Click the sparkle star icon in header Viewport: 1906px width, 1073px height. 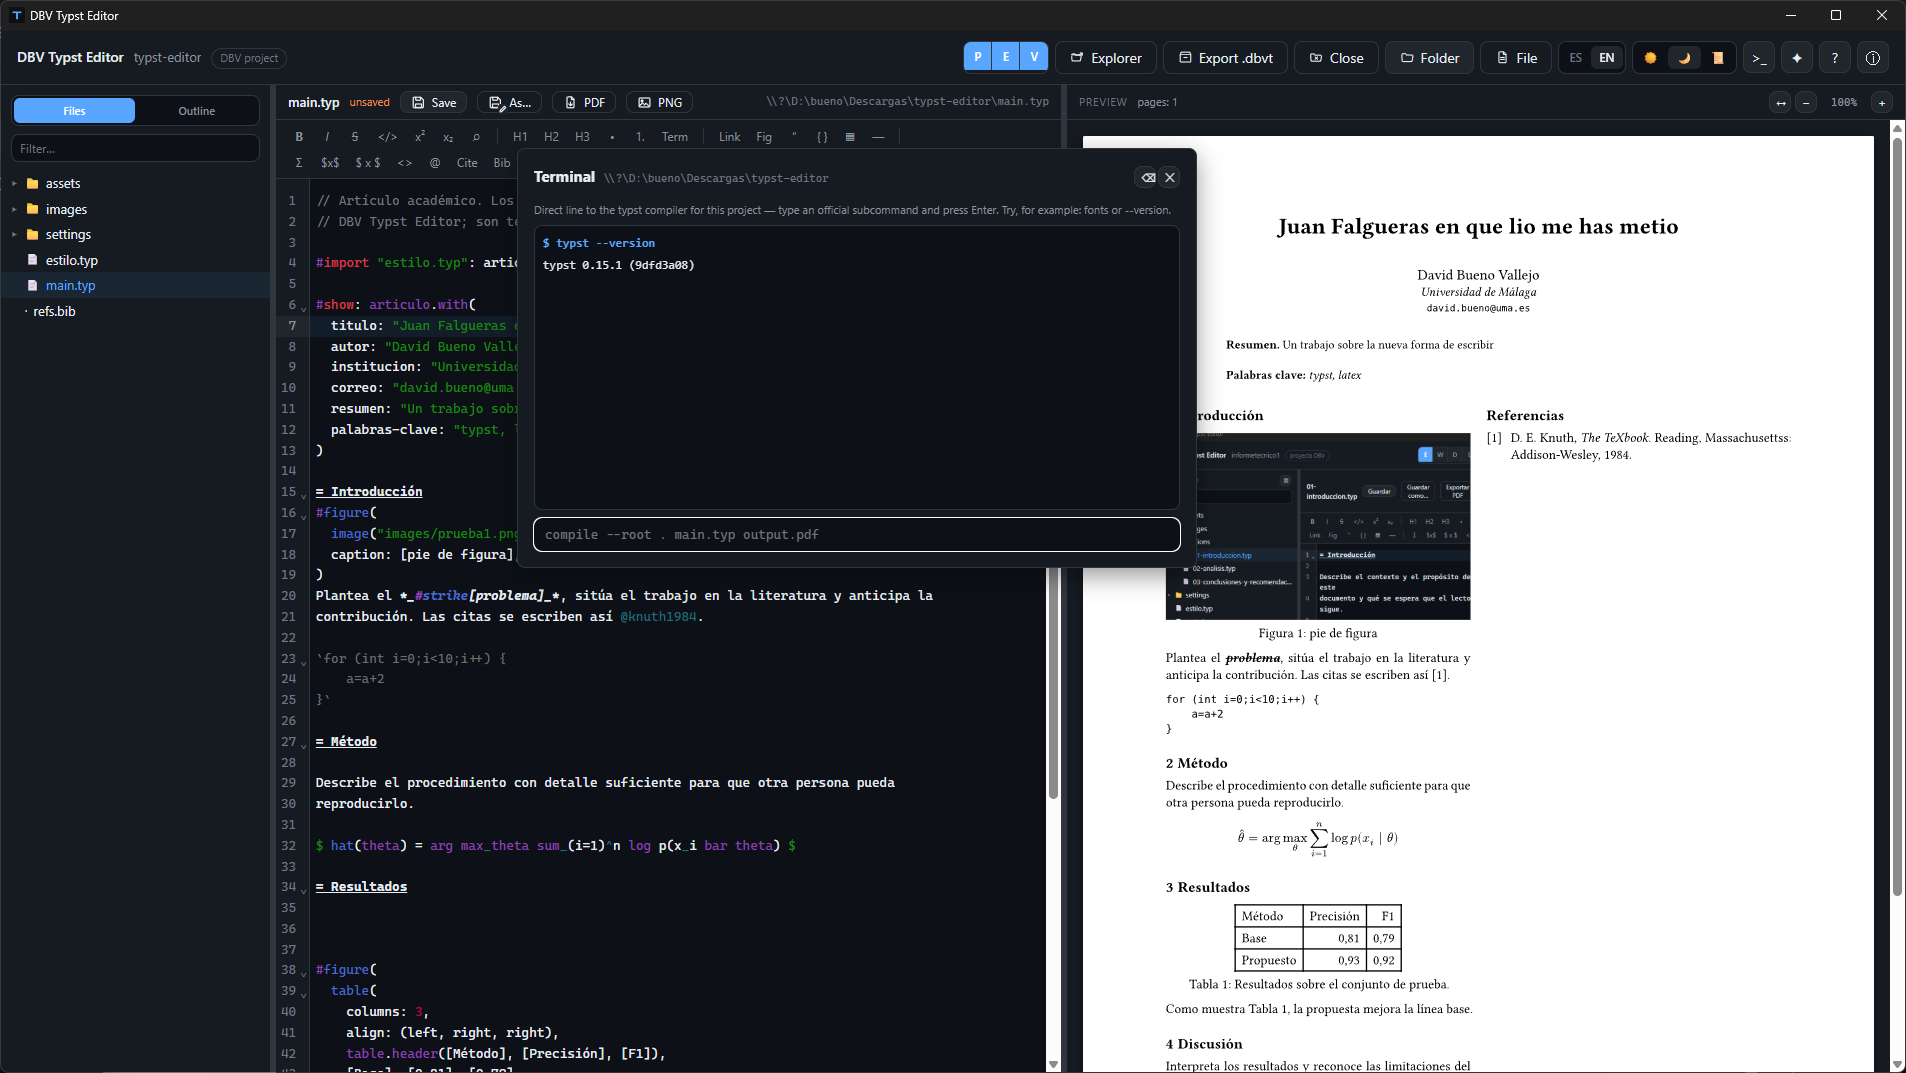pos(1797,58)
